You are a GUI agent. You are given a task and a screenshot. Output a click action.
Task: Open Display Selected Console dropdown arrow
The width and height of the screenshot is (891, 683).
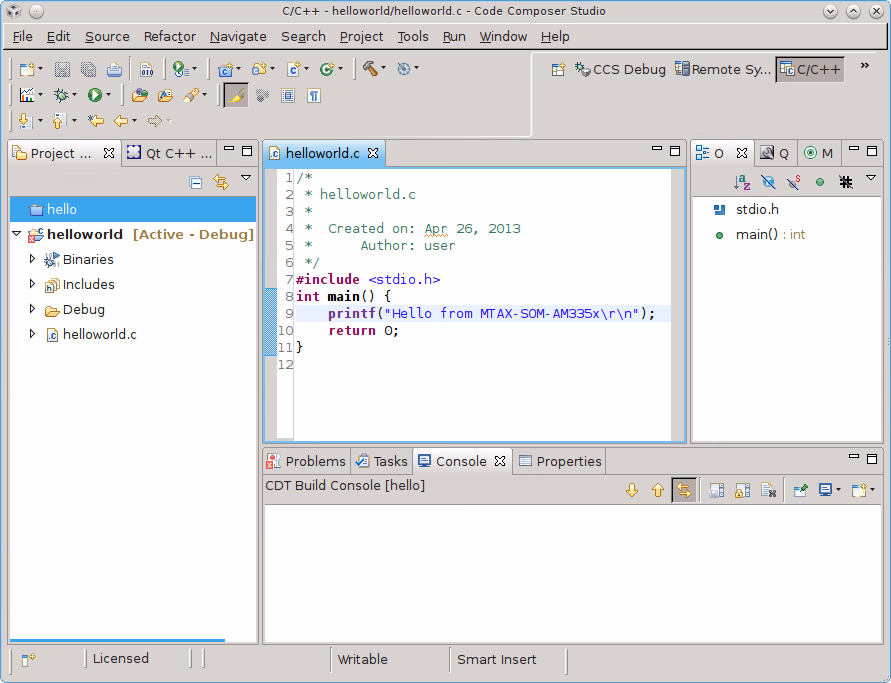(838, 490)
